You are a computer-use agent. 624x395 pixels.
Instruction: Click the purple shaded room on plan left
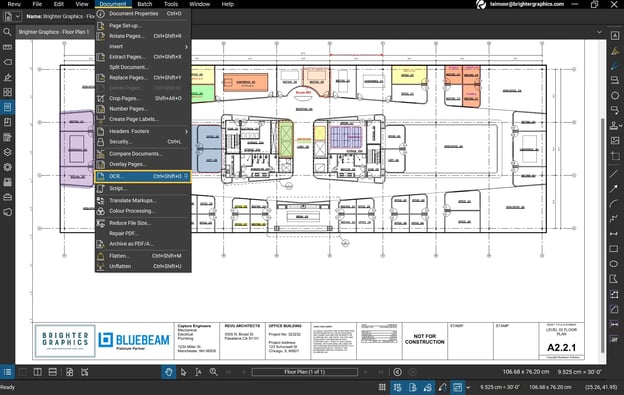tap(77, 148)
